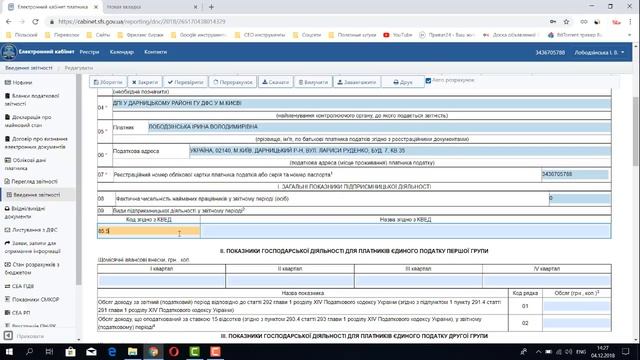Click the Скачати (download) button
Image resolution: width=640 pixels, height=360 pixels.
point(276,82)
